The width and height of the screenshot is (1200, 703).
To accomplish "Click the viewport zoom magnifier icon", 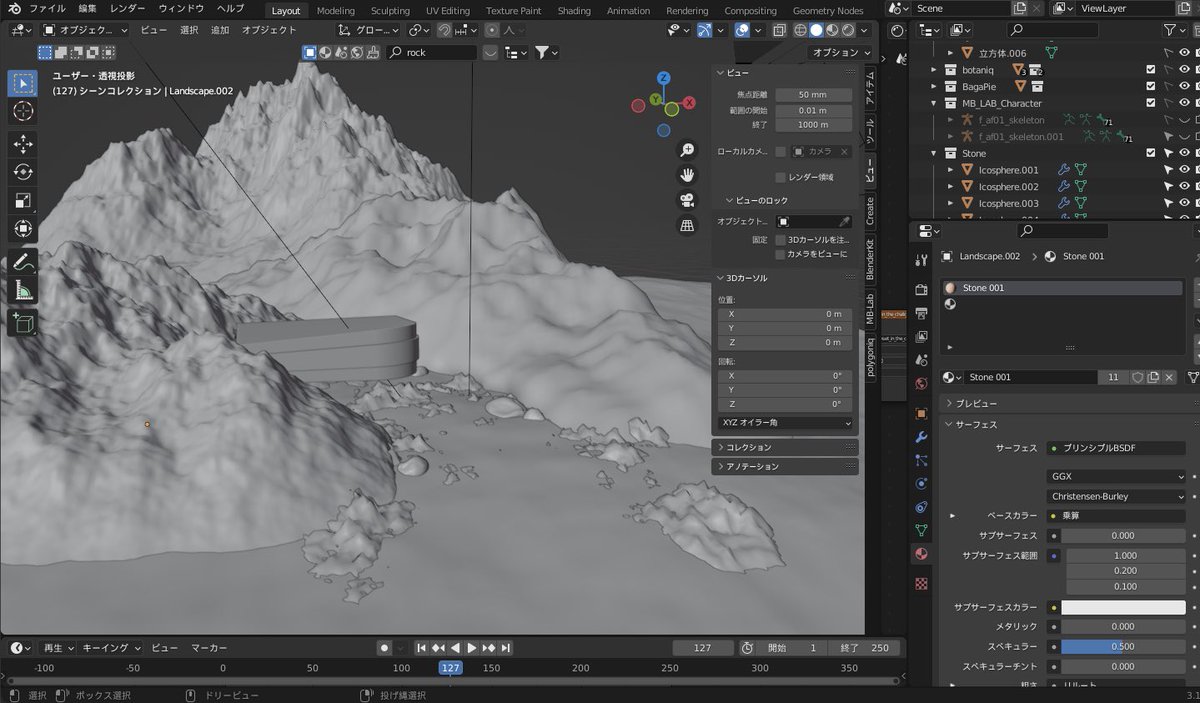I will (x=687, y=150).
